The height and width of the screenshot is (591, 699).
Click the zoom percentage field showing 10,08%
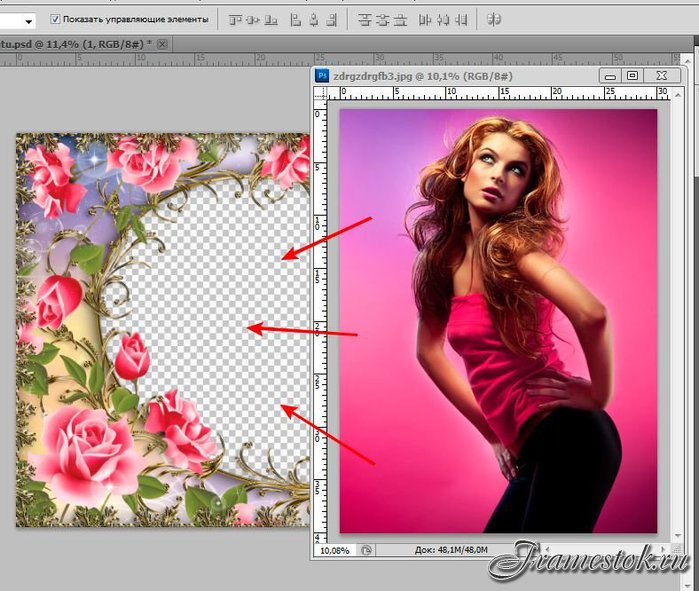[x=335, y=550]
